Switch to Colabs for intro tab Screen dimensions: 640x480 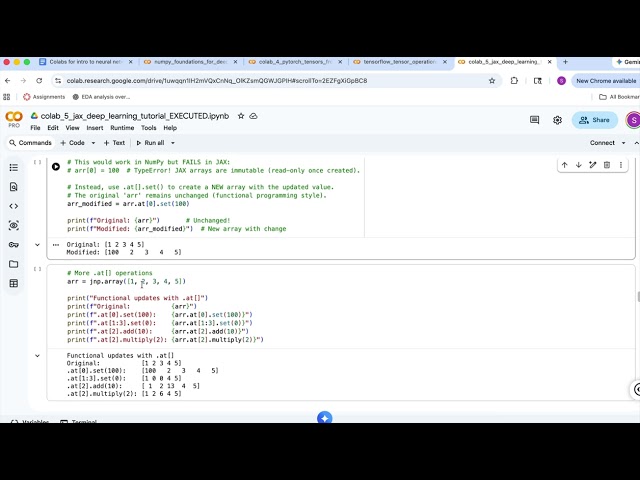86,62
